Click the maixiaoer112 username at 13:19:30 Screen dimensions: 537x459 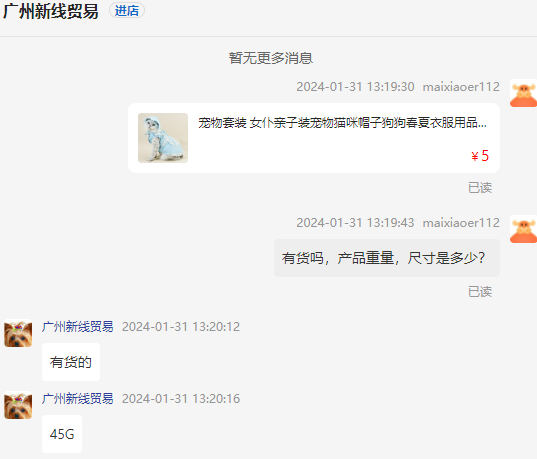[x=461, y=87]
